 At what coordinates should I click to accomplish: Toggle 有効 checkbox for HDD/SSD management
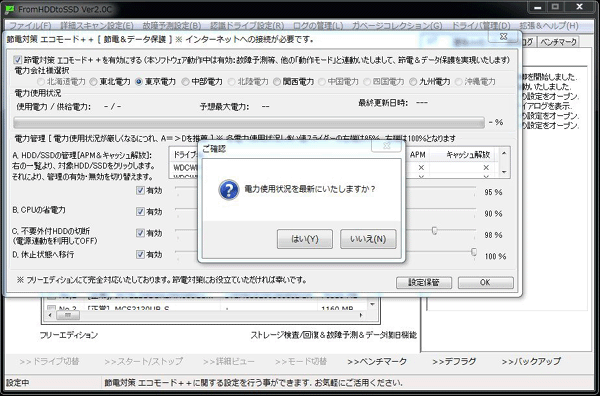coord(140,191)
